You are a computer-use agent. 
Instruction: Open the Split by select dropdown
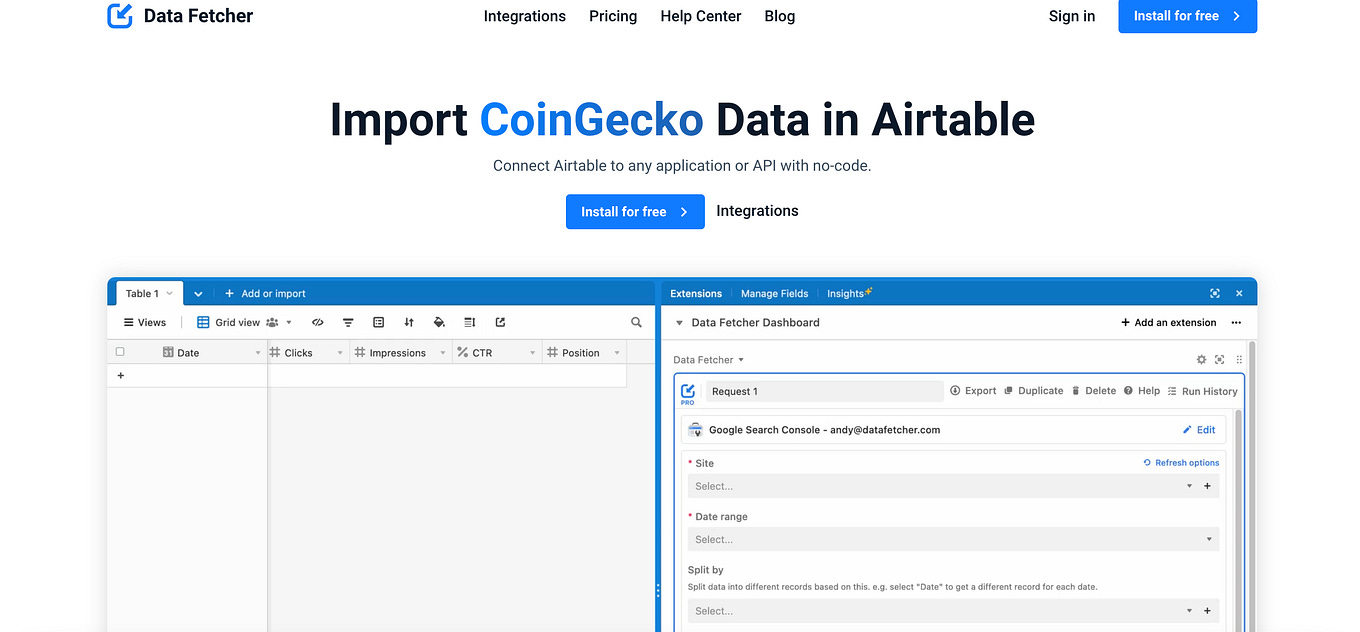(x=942, y=611)
